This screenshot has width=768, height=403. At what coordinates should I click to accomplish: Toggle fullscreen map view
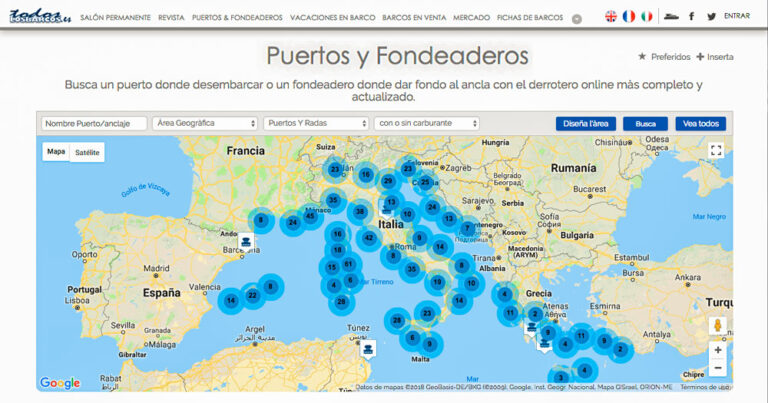[716, 150]
